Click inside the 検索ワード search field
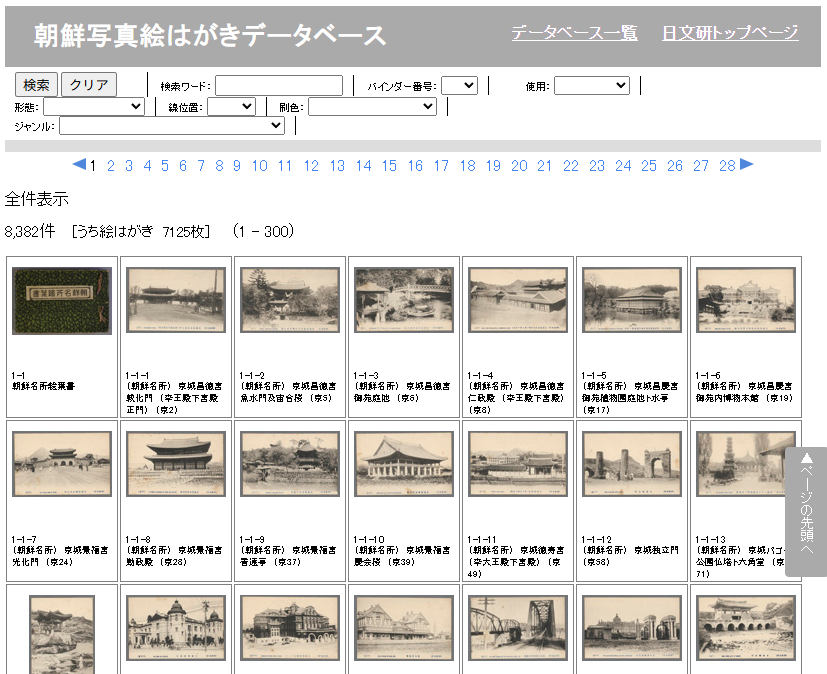Viewport: 827px width, 674px height. click(x=279, y=85)
